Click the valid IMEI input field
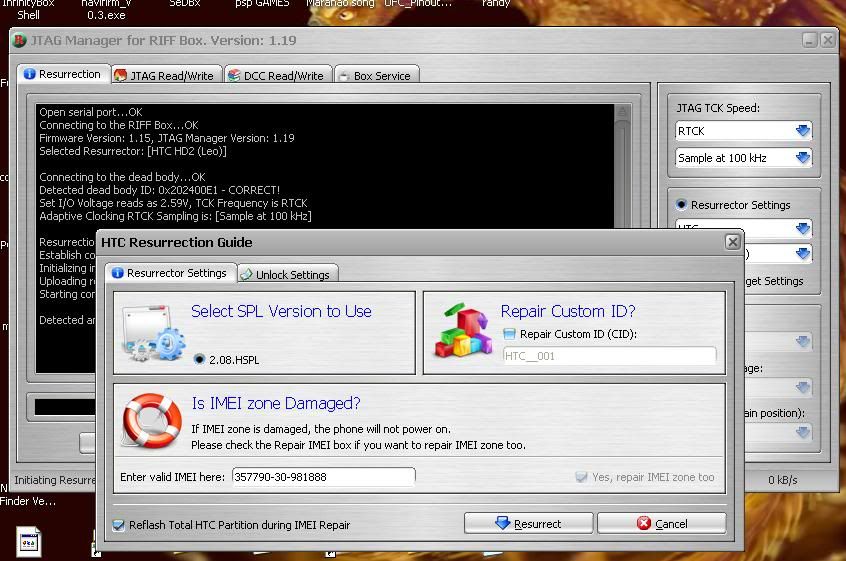The height and width of the screenshot is (561, 846). [324, 477]
